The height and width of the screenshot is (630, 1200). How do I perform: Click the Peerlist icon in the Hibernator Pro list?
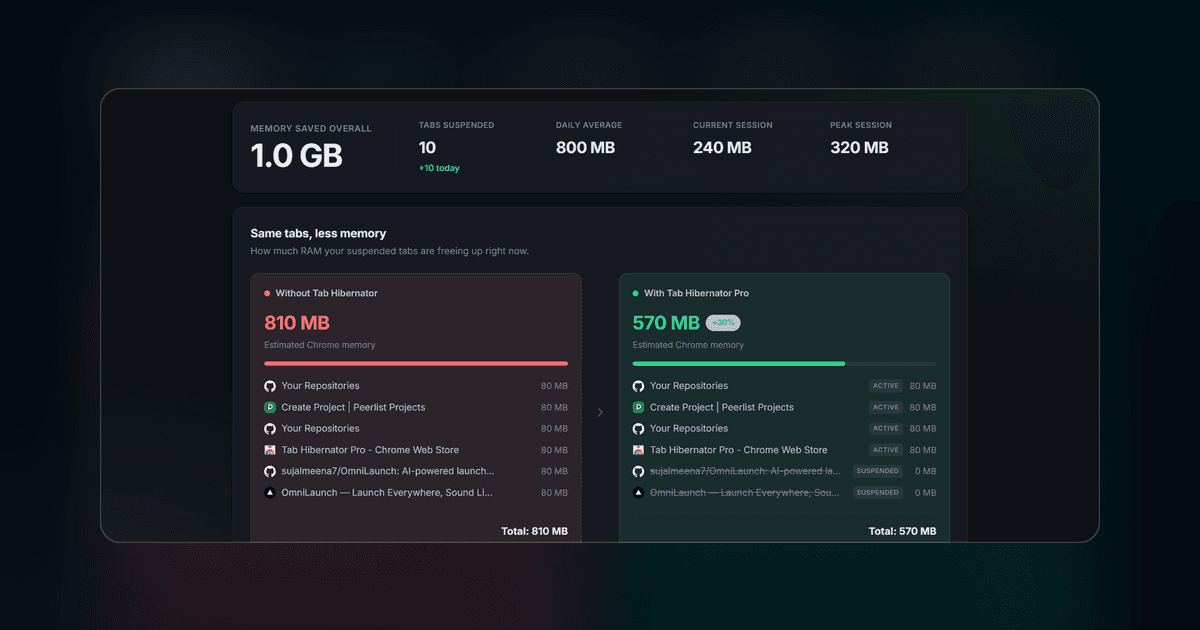click(x=638, y=407)
